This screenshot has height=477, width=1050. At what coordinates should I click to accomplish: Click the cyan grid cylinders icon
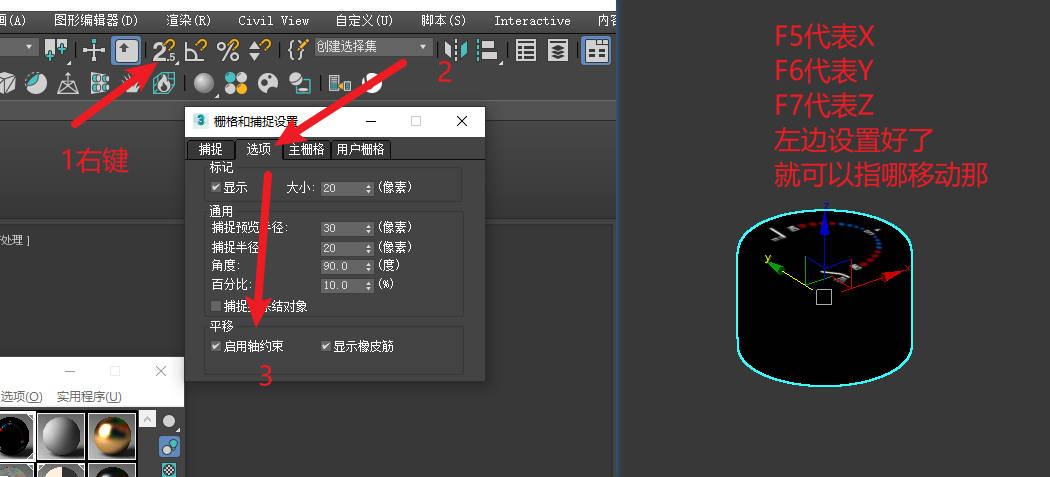pyautogui.click(x=100, y=84)
